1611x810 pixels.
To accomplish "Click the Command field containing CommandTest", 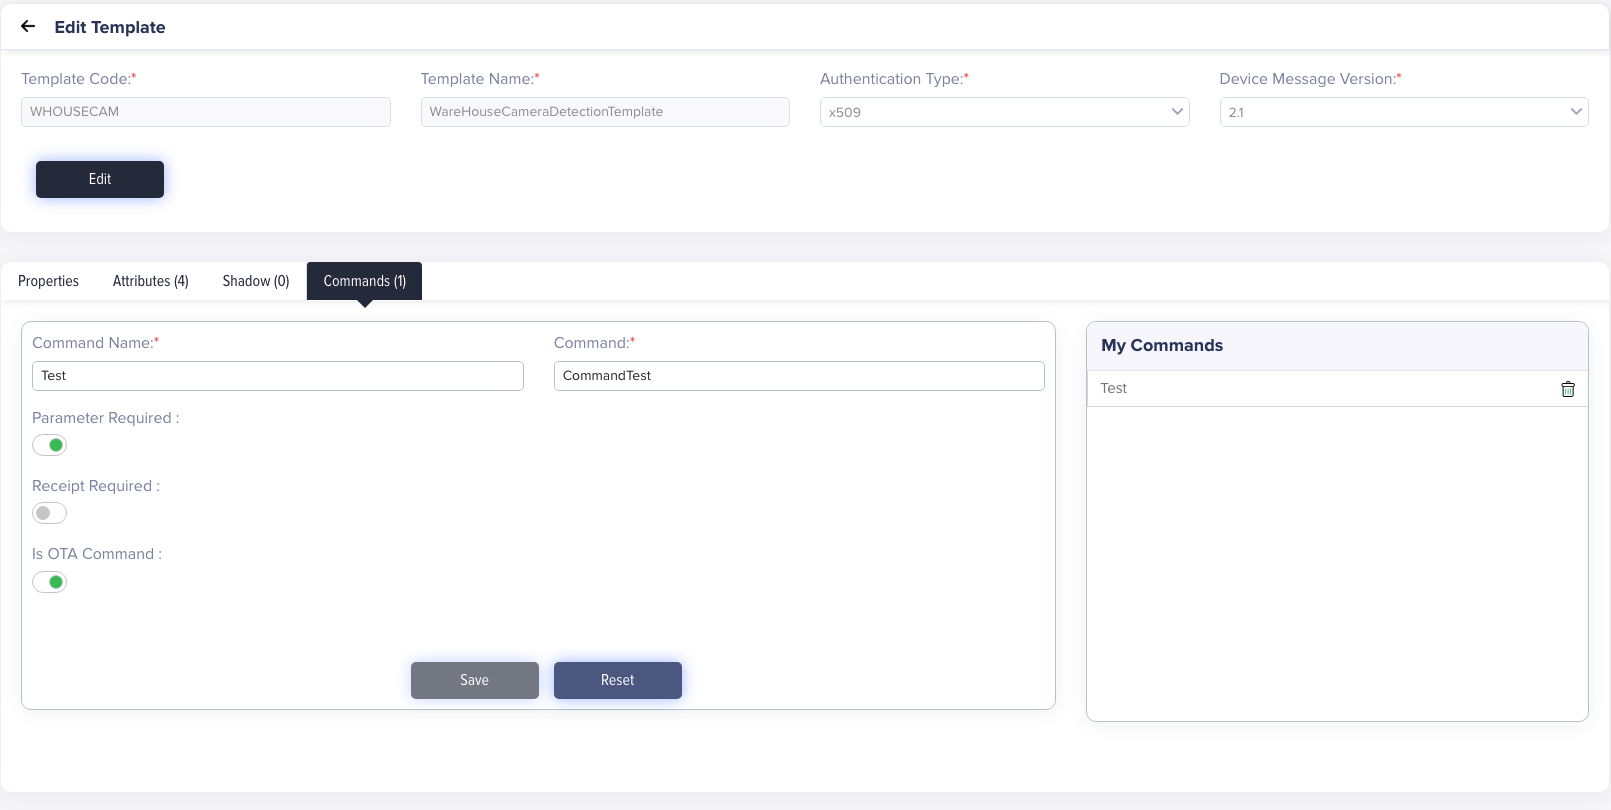I will point(798,376).
